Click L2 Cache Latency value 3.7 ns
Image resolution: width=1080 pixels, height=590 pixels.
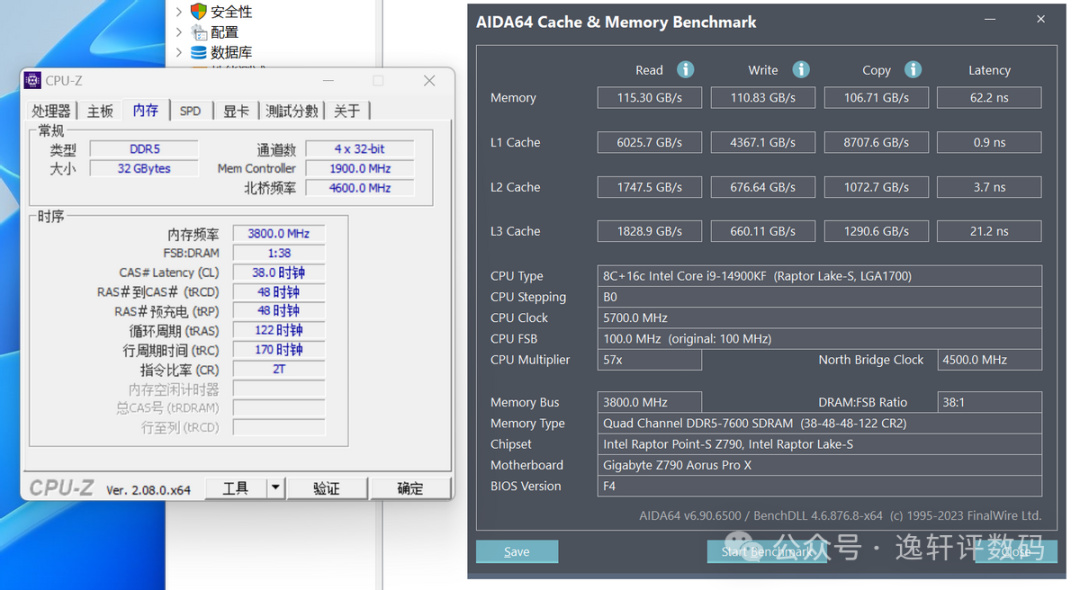[989, 187]
